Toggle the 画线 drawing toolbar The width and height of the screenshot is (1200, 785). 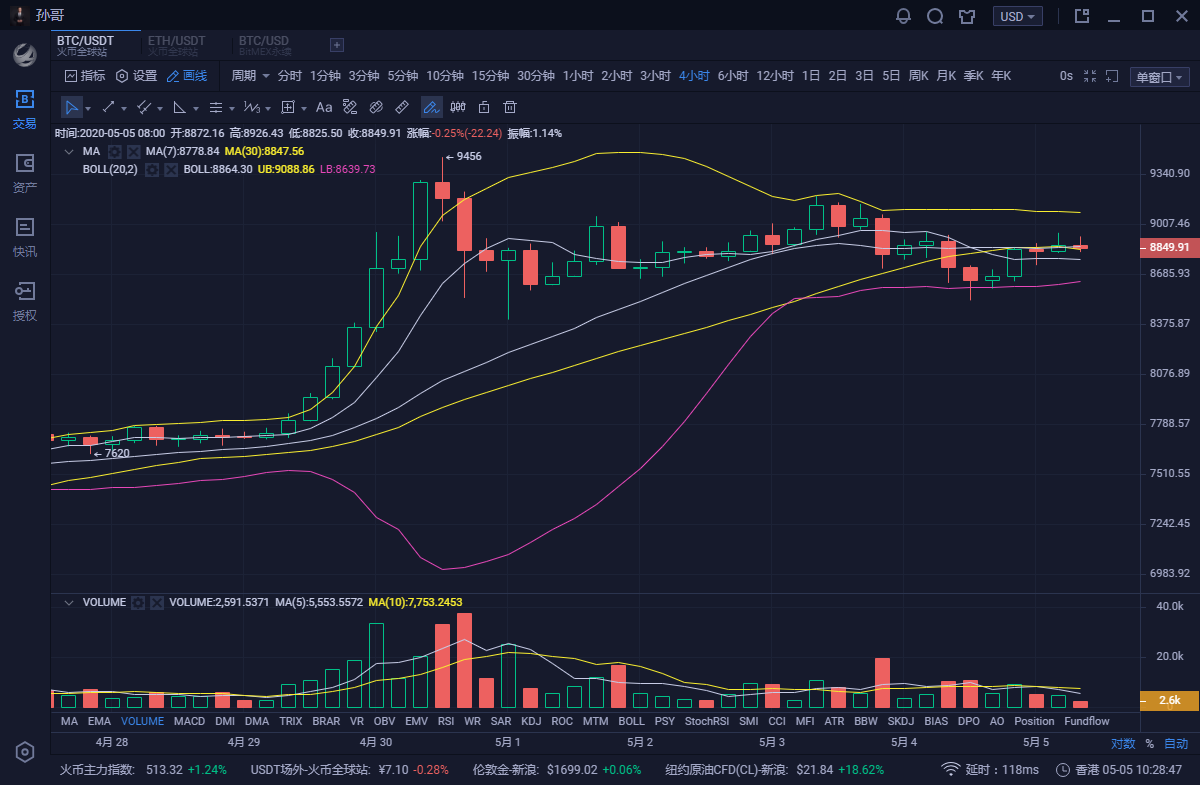[187, 76]
